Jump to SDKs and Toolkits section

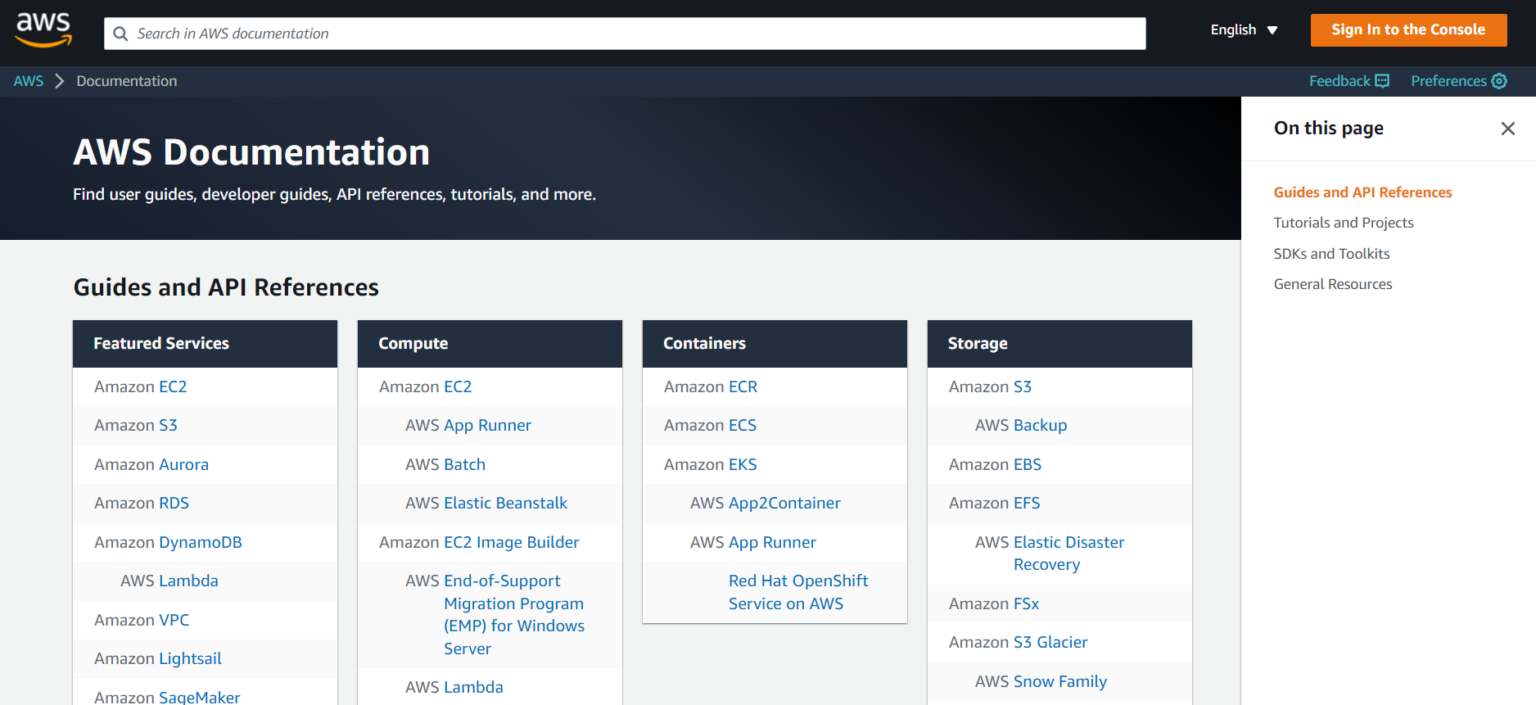pos(1331,254)
